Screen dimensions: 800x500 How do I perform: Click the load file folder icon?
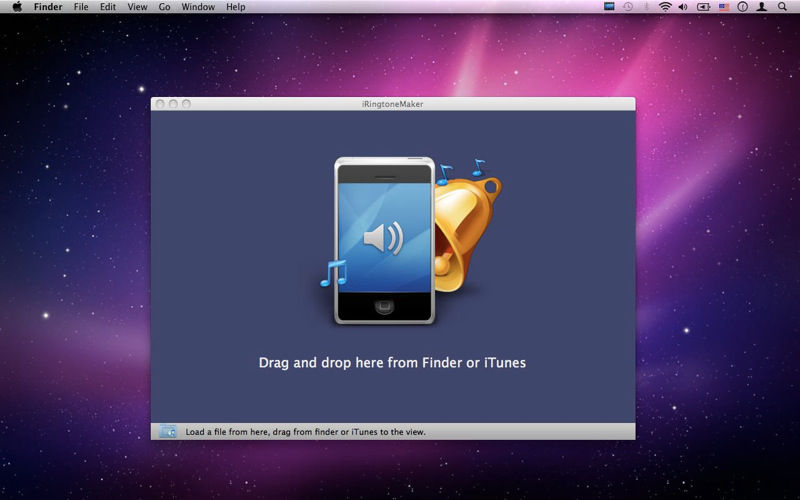(167, 431)
